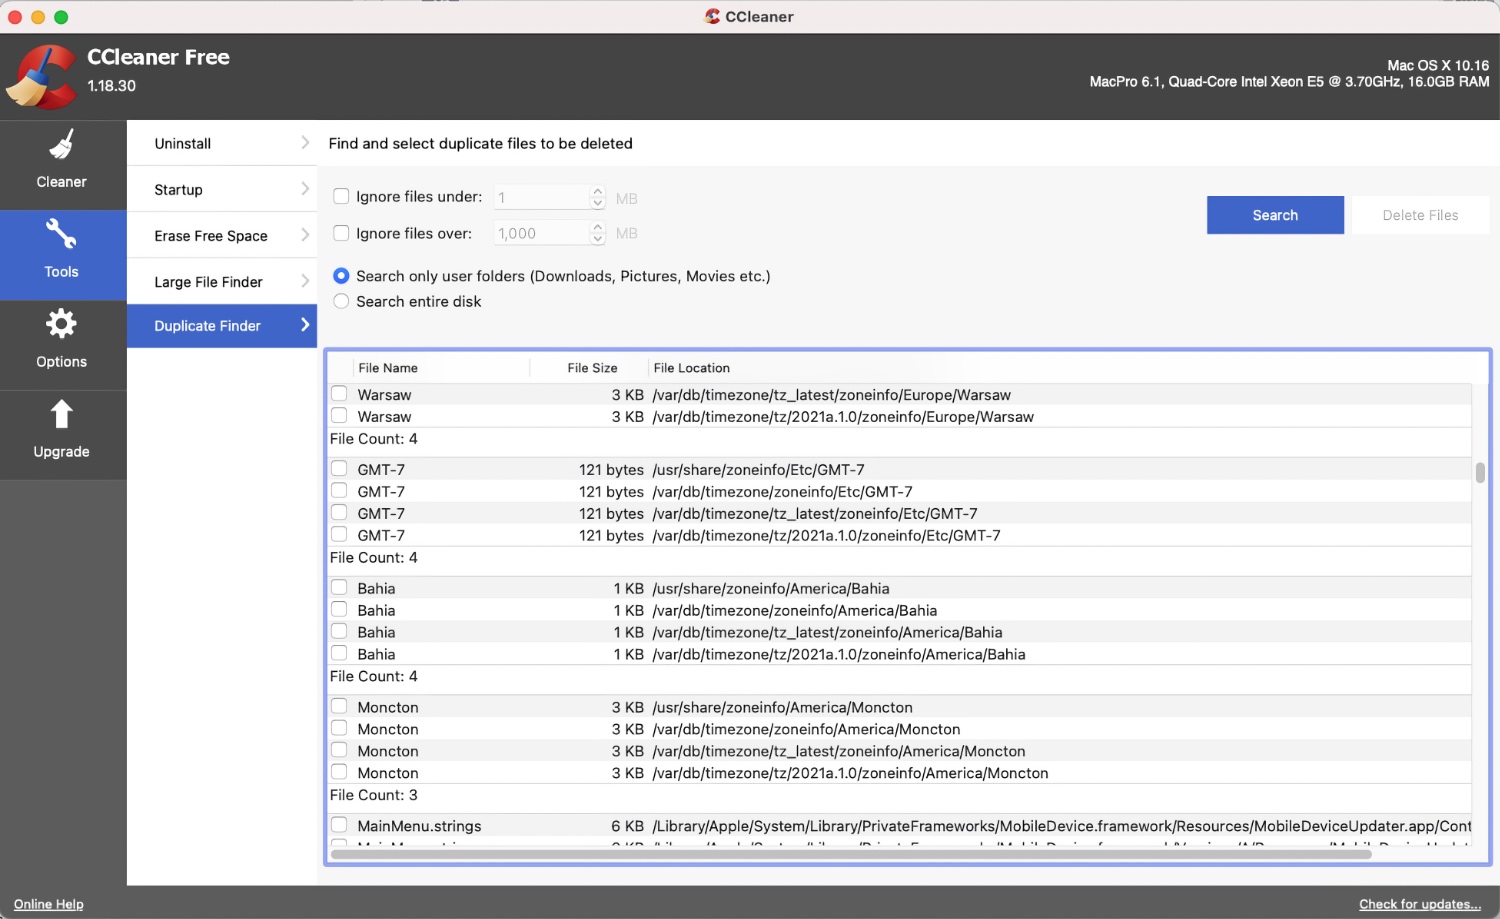Image resolution: width=1500 pixels, height=919 pixels.
Task: Click the Duplicate Finder chevron arrow
Action: [305, 325]
